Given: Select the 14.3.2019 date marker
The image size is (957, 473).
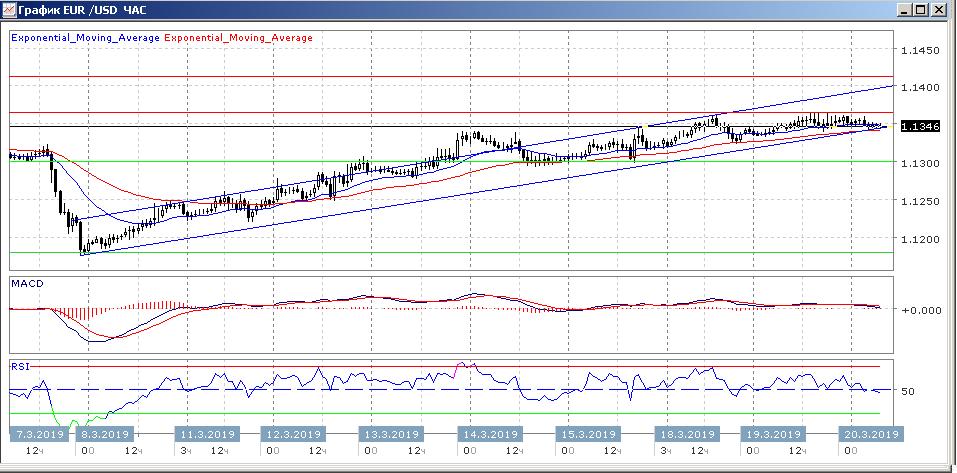Looking at the screenshot, I should pos(489,435).
